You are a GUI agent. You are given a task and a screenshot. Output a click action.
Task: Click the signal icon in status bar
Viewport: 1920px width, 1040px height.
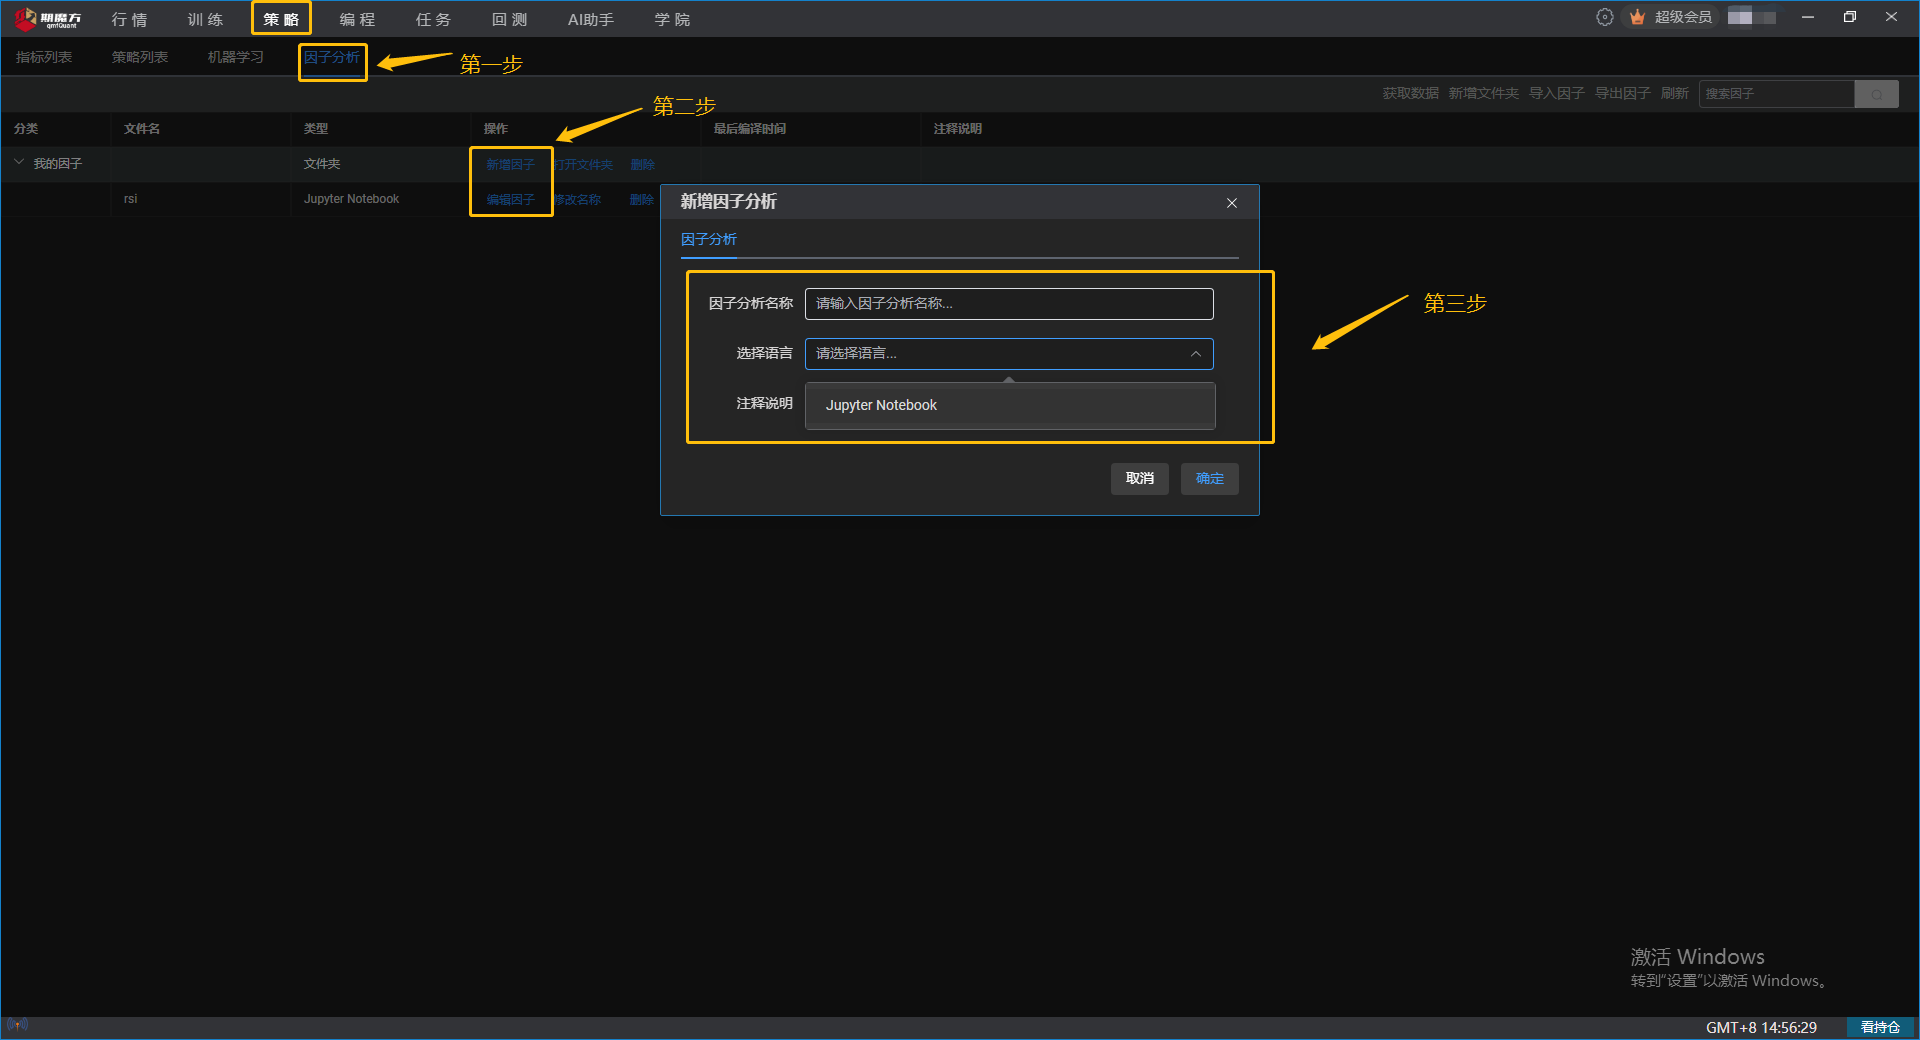coord(17,1025)
